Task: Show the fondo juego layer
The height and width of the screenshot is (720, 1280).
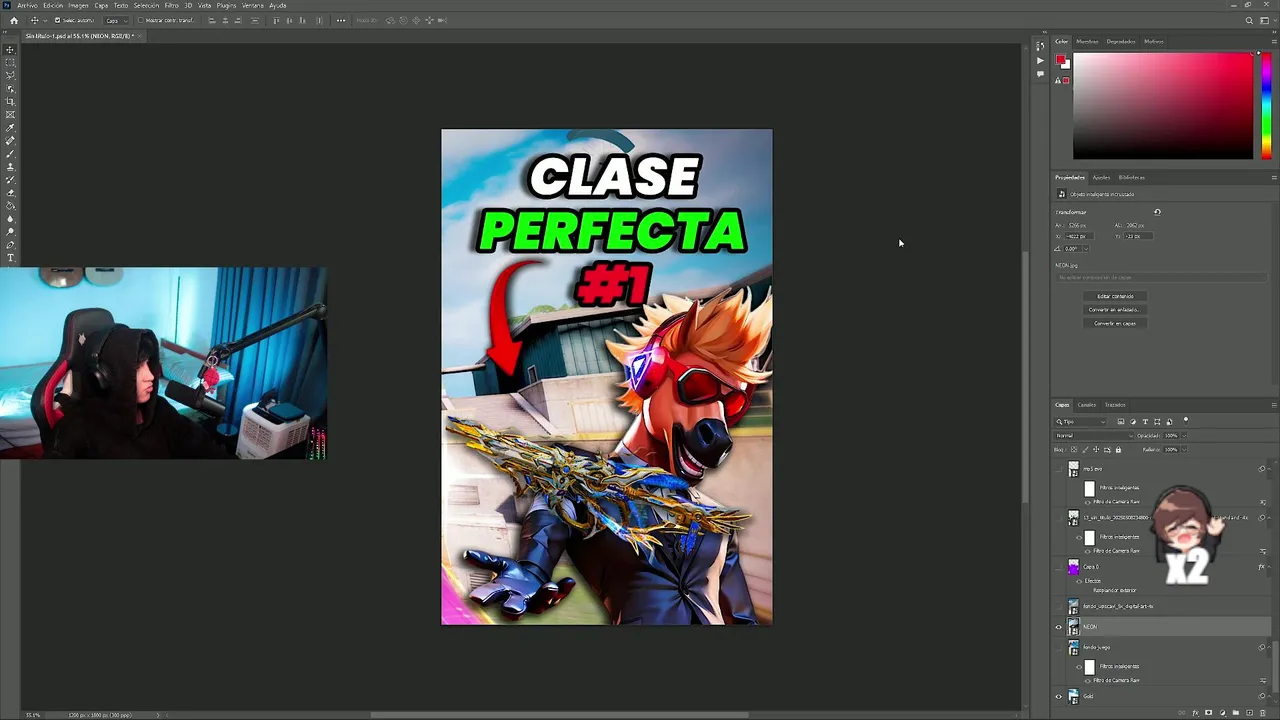Action: (x=1058, y=647)
